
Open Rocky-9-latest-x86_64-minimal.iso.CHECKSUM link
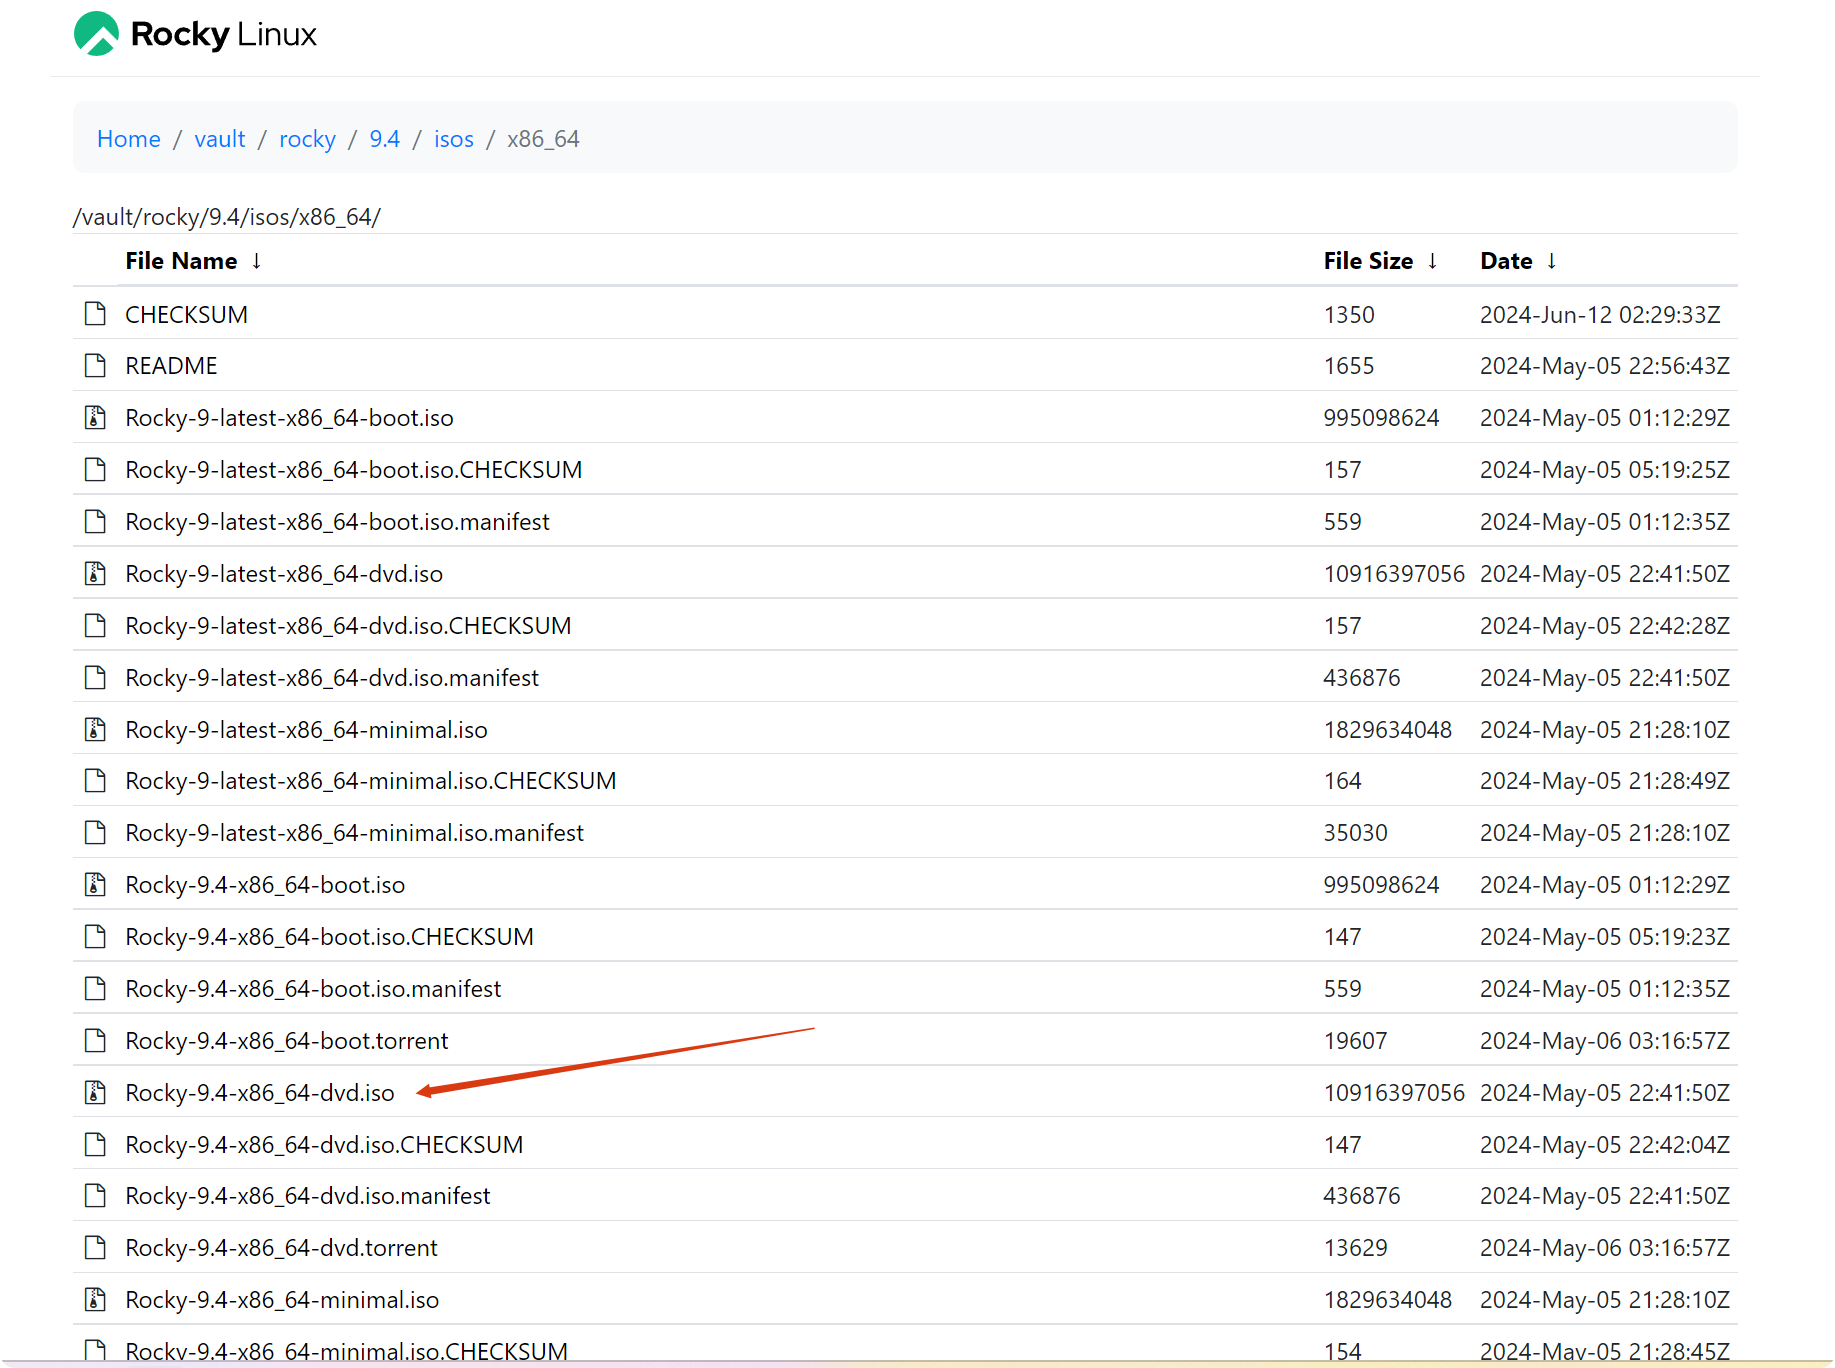[371, 781]
